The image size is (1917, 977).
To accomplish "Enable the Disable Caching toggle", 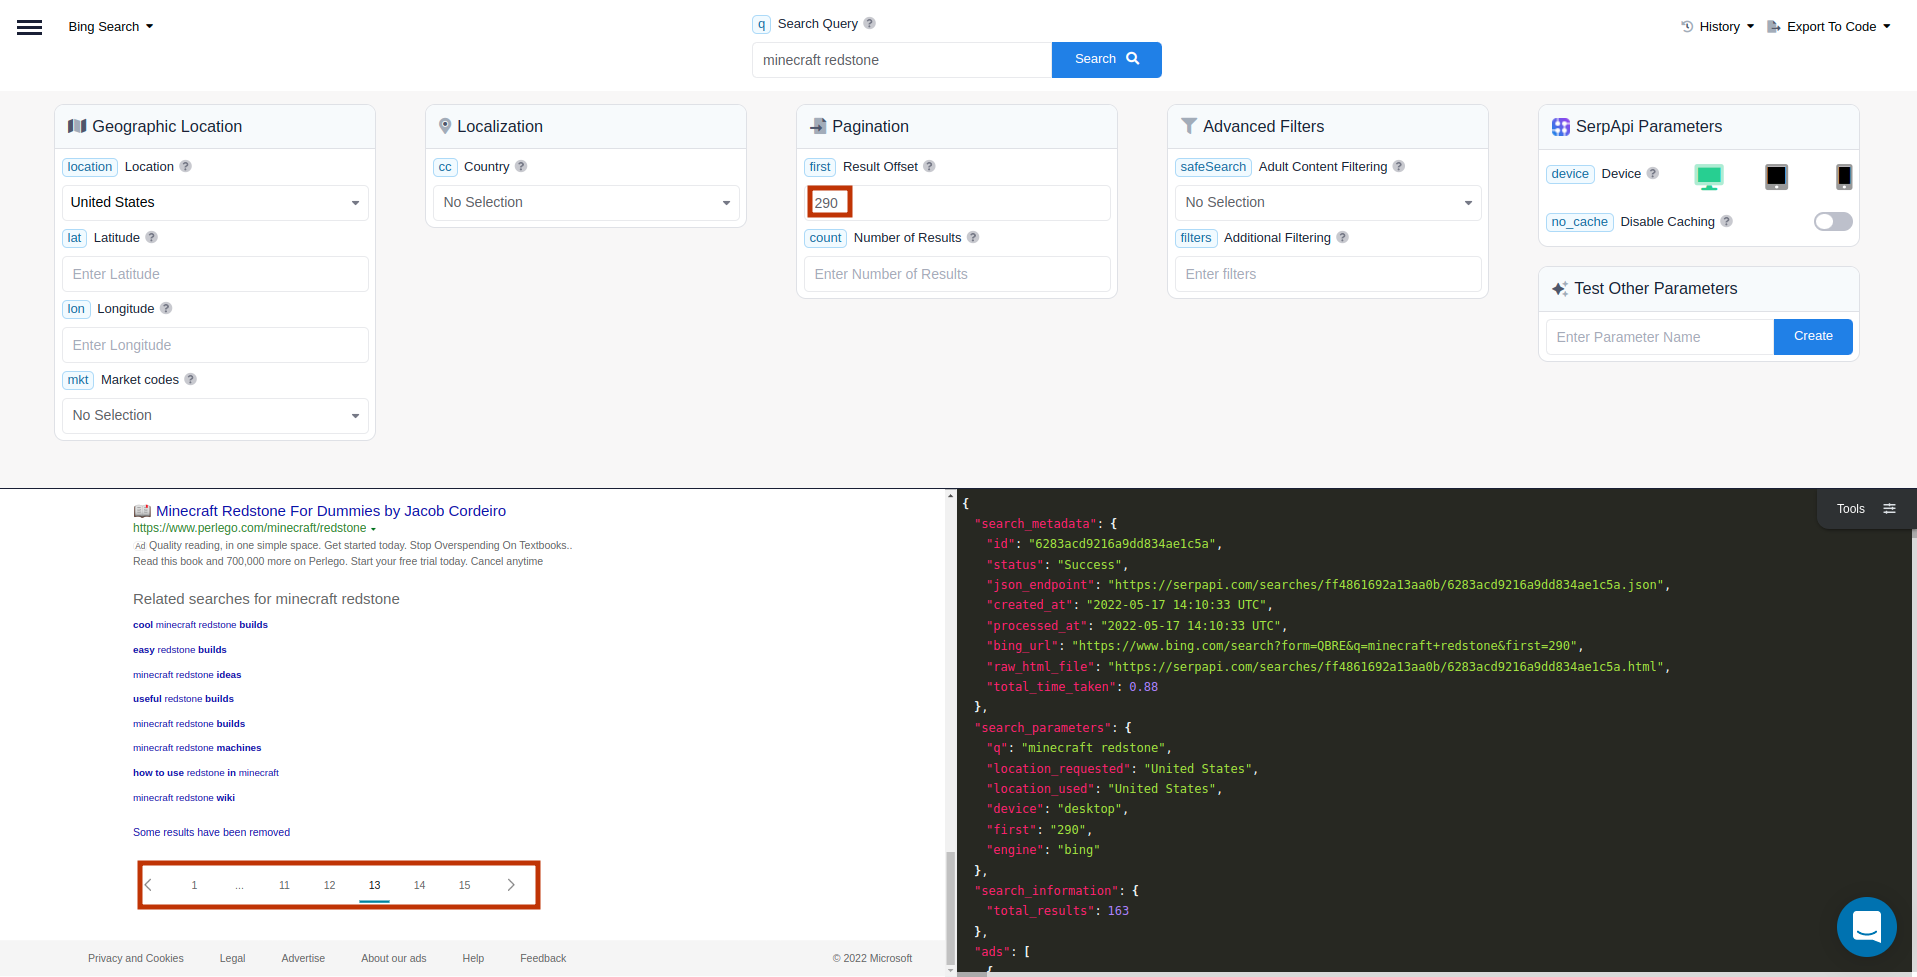I will 1832,222.
